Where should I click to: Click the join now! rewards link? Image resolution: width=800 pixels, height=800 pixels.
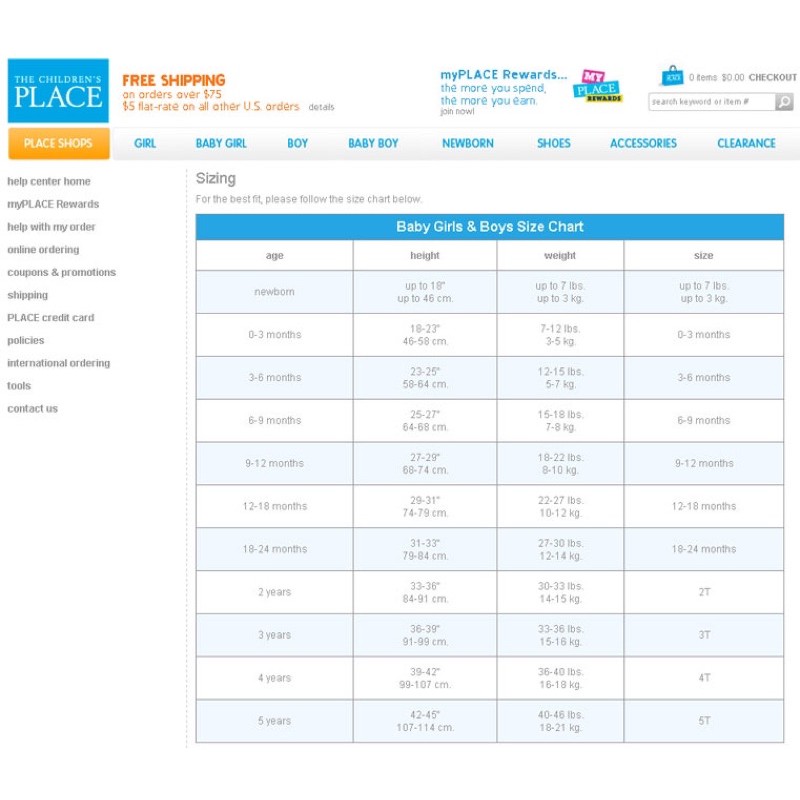click(x=457, y=111)
